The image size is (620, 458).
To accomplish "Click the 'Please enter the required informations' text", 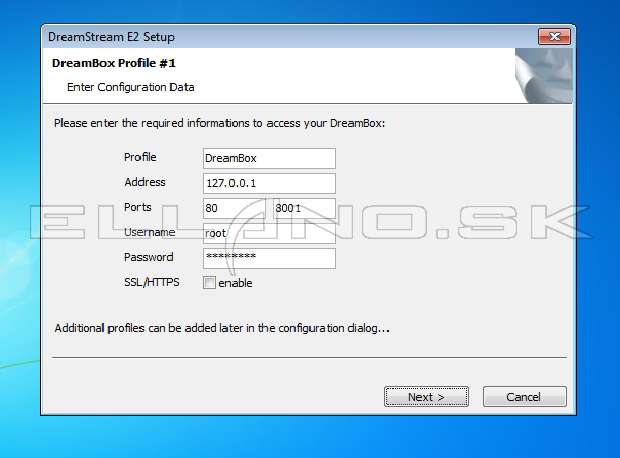I will click(219, 123).
